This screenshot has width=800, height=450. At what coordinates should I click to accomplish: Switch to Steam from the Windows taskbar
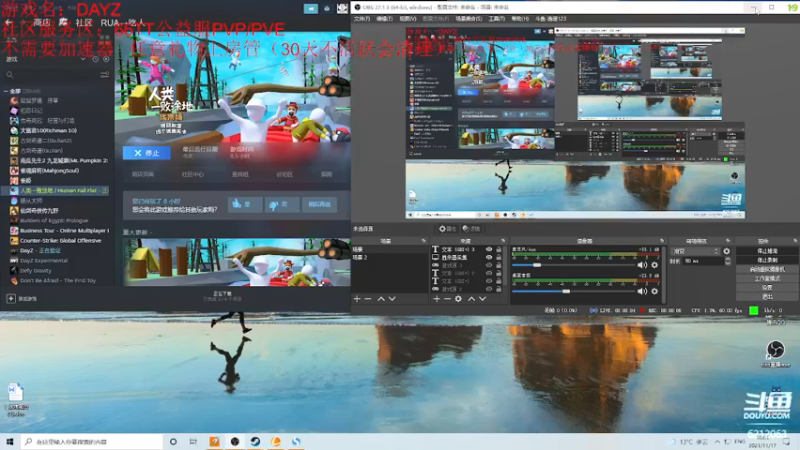(x=256, y=441)
